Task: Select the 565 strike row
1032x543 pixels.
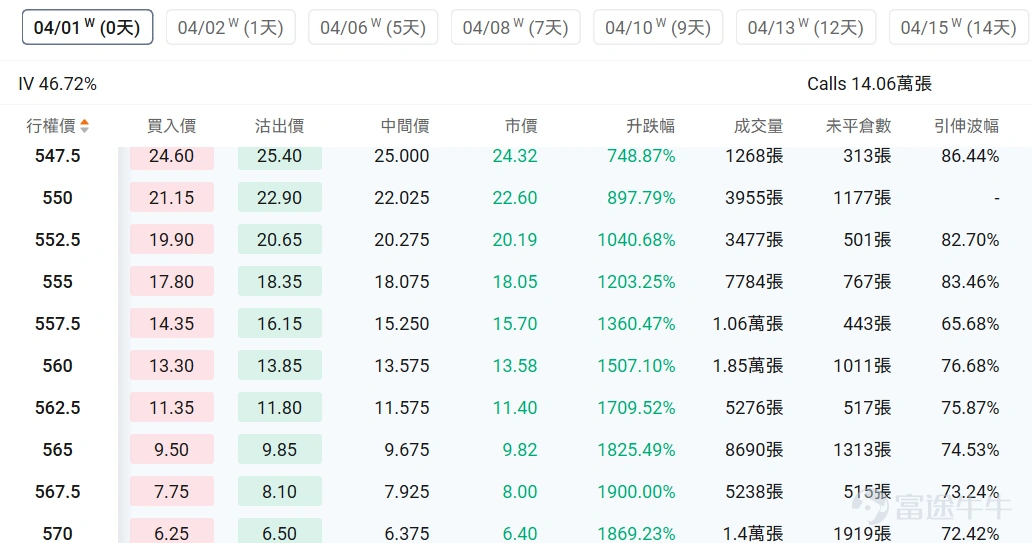Action: click(516, 450)
